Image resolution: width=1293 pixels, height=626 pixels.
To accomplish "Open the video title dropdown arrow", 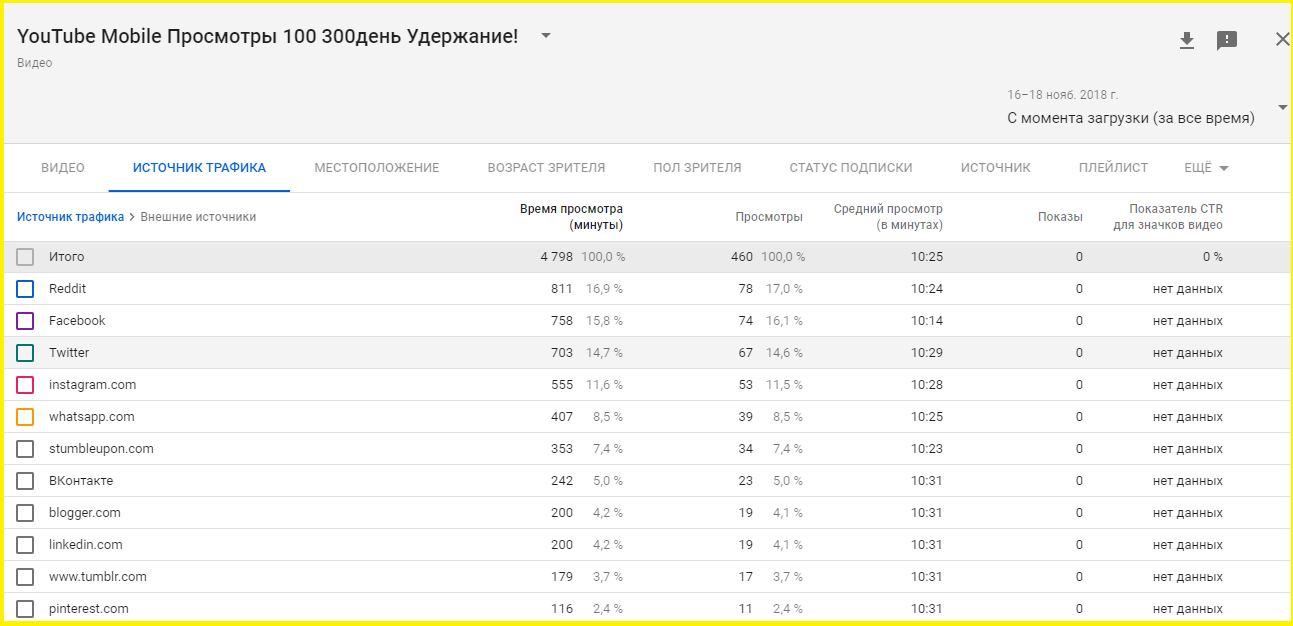I will click(546, 35).
